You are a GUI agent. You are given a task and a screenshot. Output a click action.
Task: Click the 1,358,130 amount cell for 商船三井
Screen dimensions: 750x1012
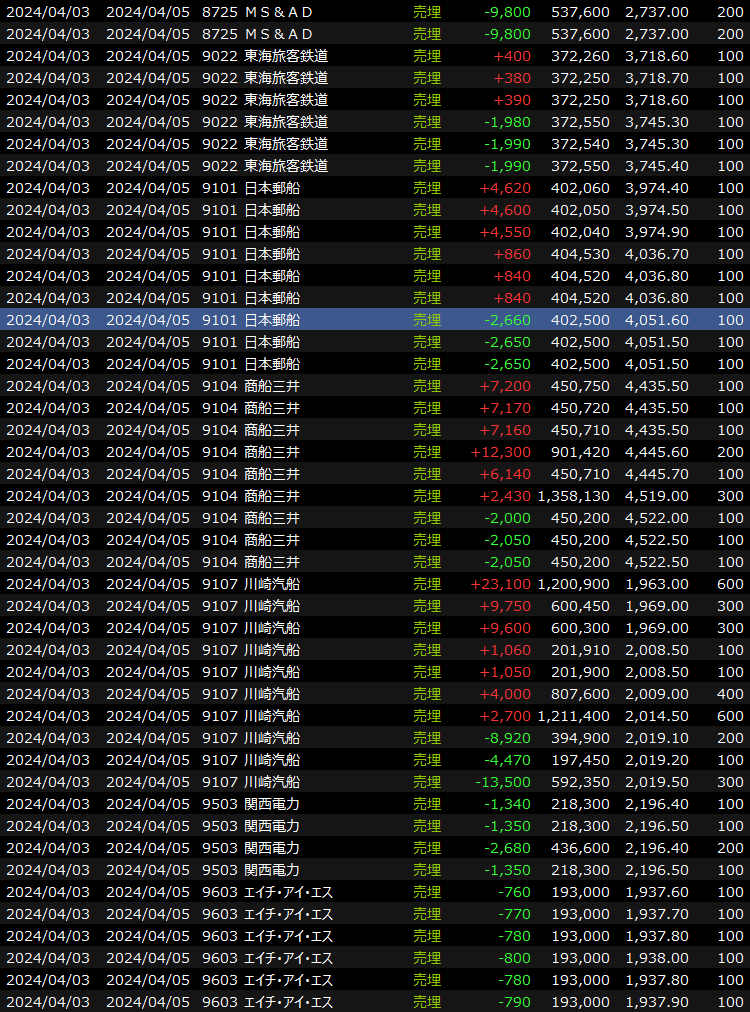(573, 496)
